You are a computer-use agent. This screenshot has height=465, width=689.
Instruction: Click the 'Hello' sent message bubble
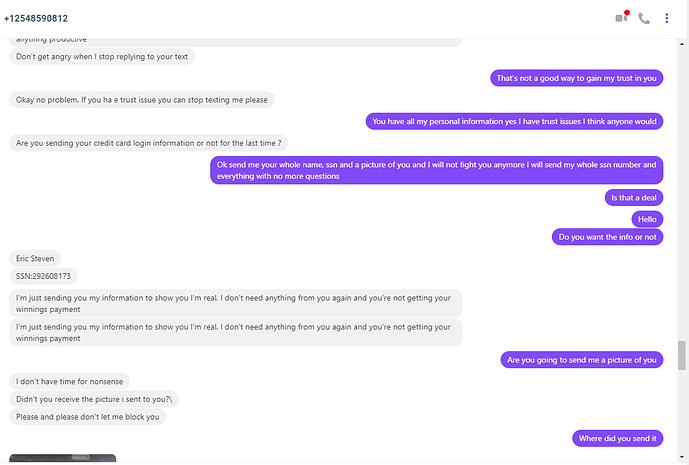(647, 219)
